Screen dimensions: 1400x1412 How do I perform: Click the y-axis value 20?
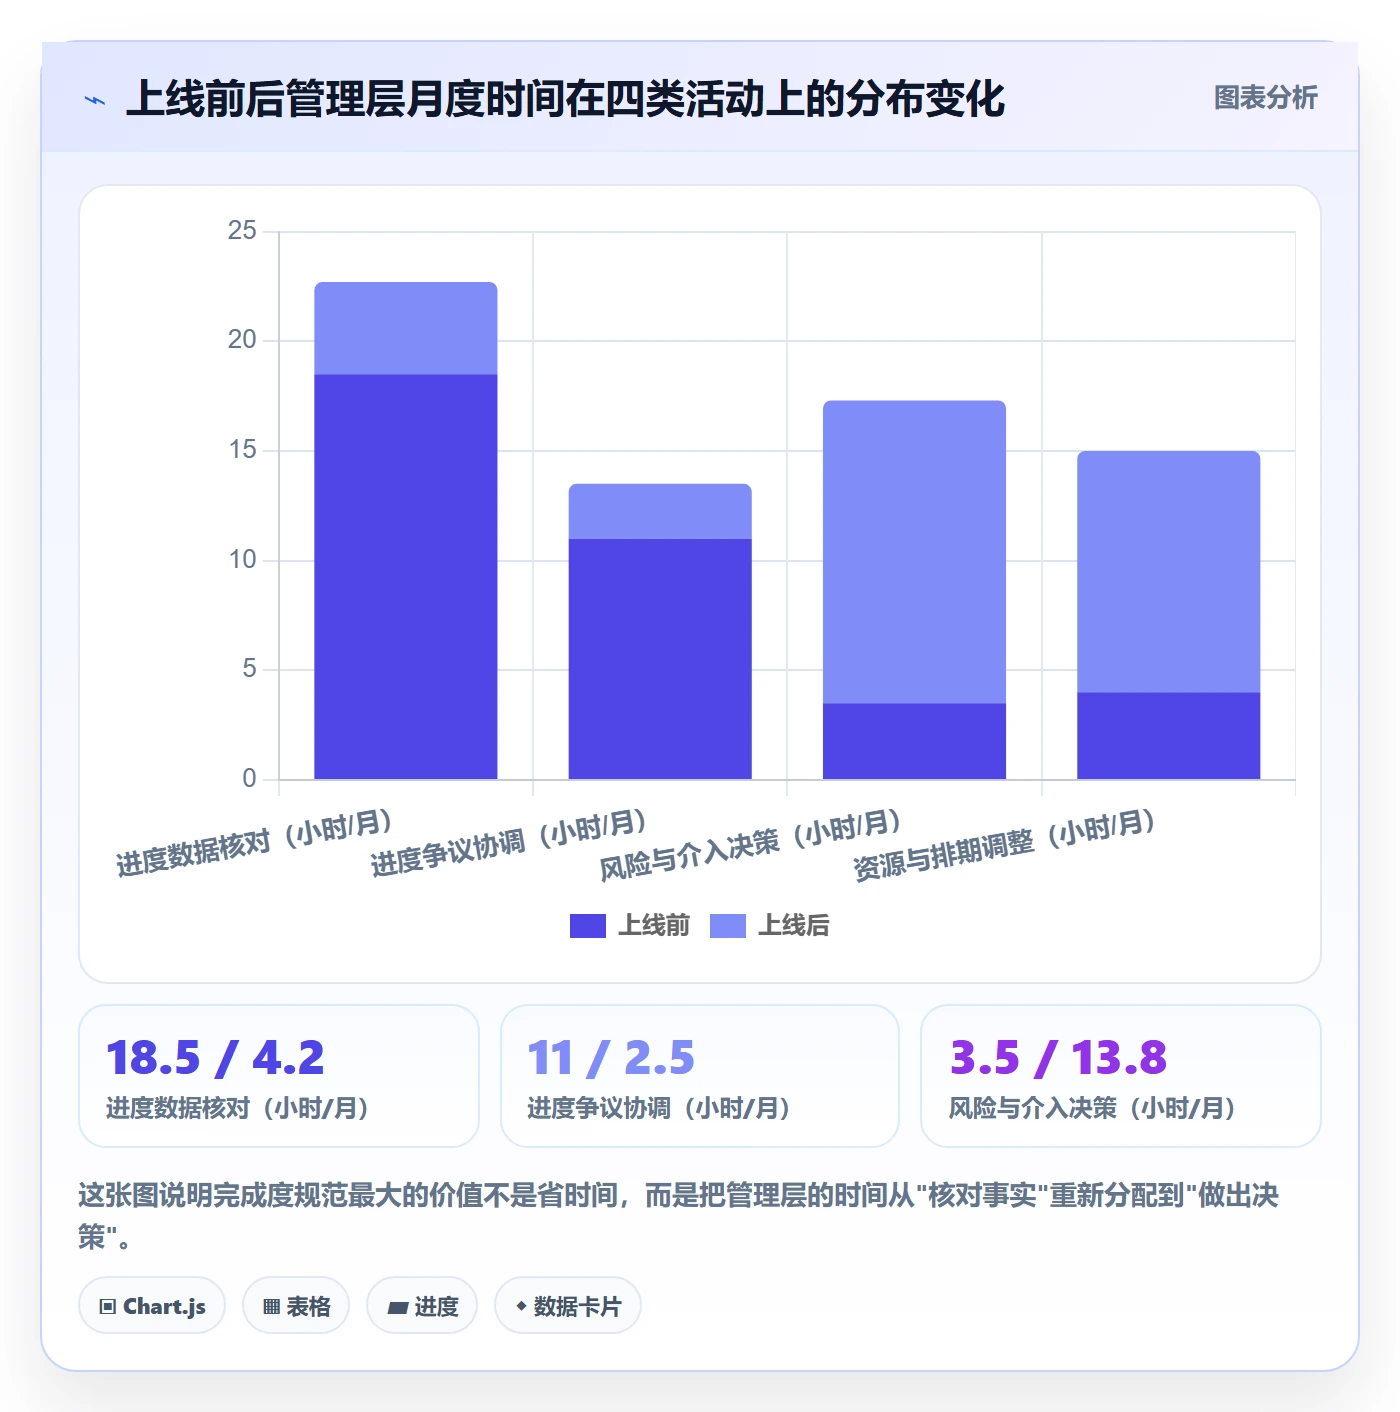tap(242, 340)
